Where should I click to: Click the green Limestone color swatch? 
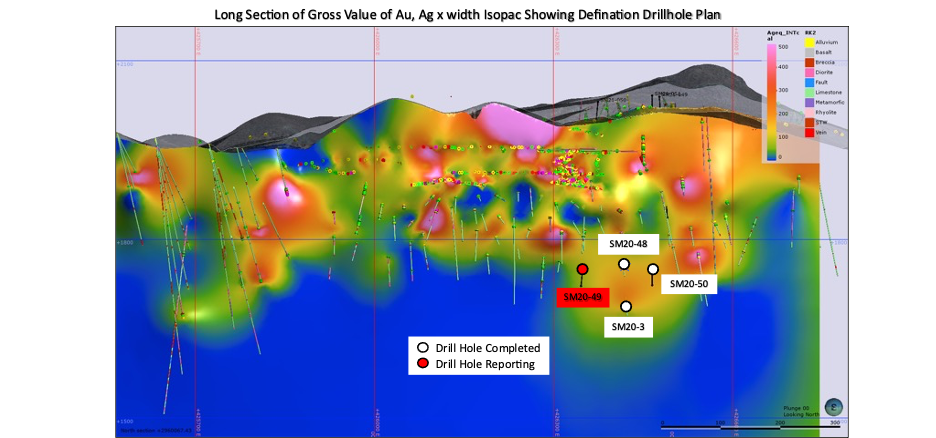[809, 92]
